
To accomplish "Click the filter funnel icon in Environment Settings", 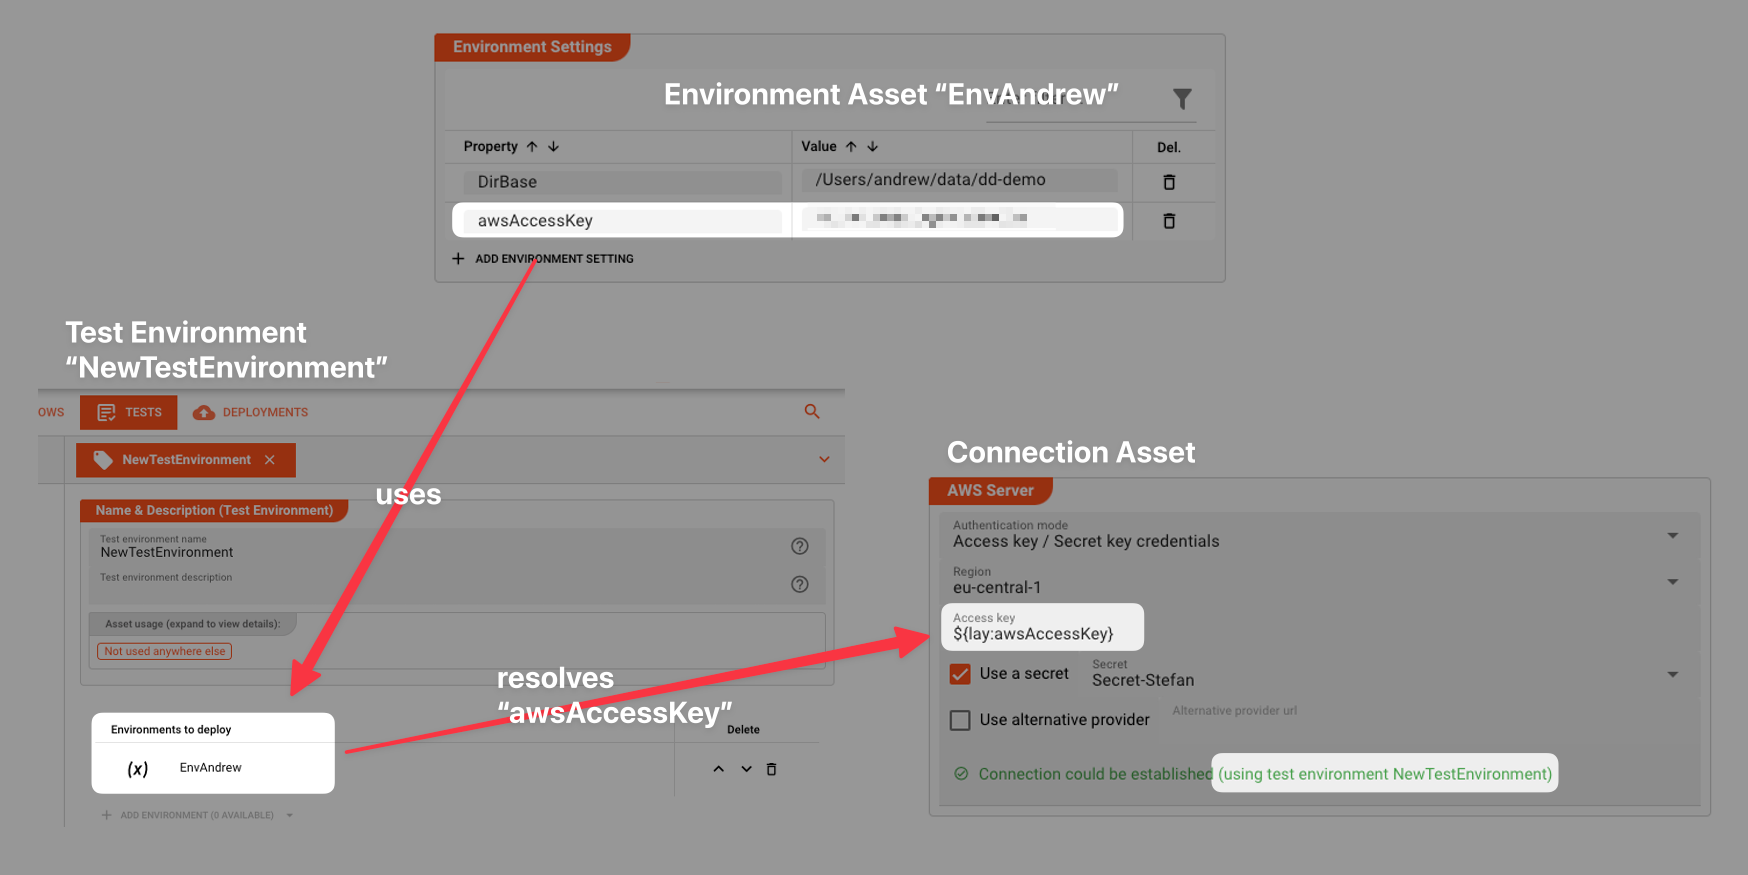I will pyautogui.click(x=1182, y=99).
